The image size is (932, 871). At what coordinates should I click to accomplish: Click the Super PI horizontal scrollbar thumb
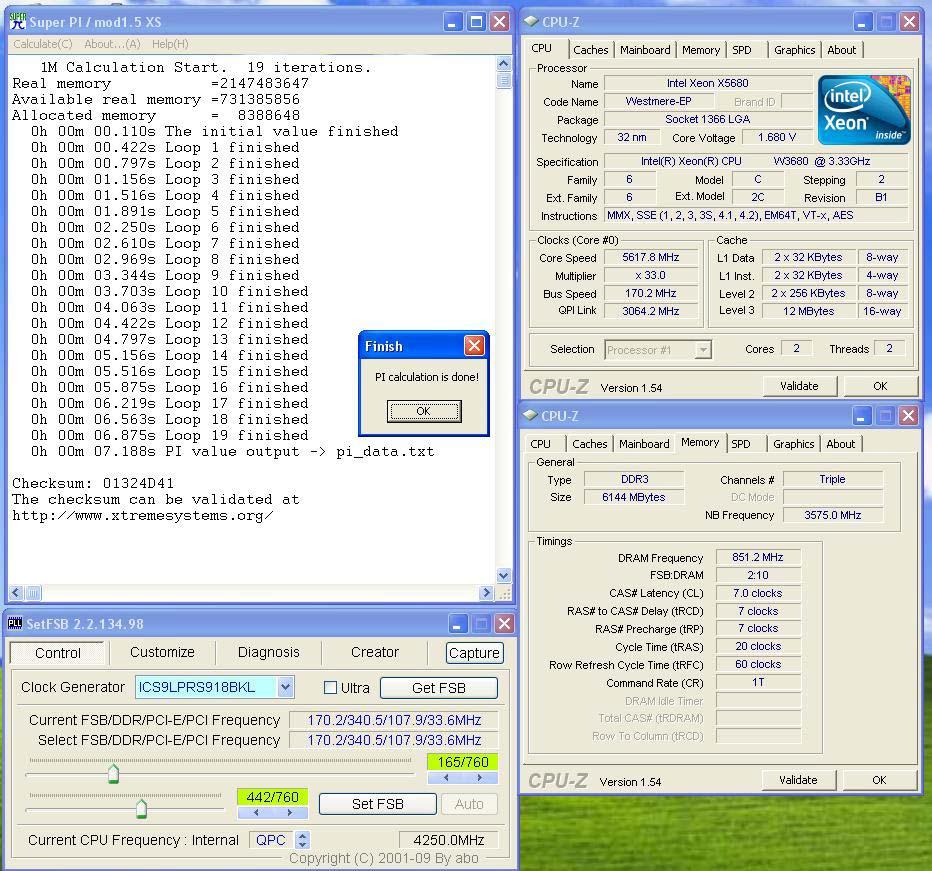click(33, 592)
